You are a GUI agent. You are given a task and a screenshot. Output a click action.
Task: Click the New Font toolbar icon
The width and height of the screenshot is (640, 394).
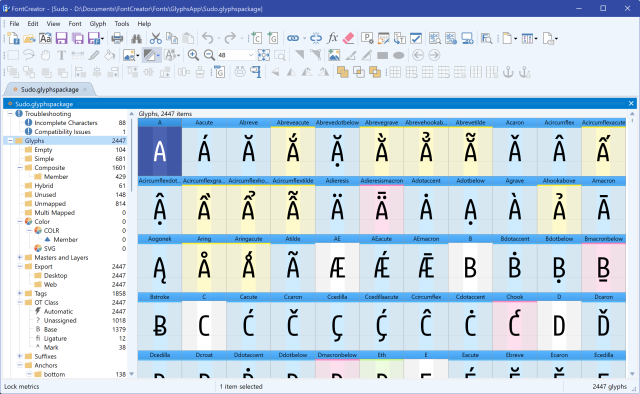click(13, 38)
